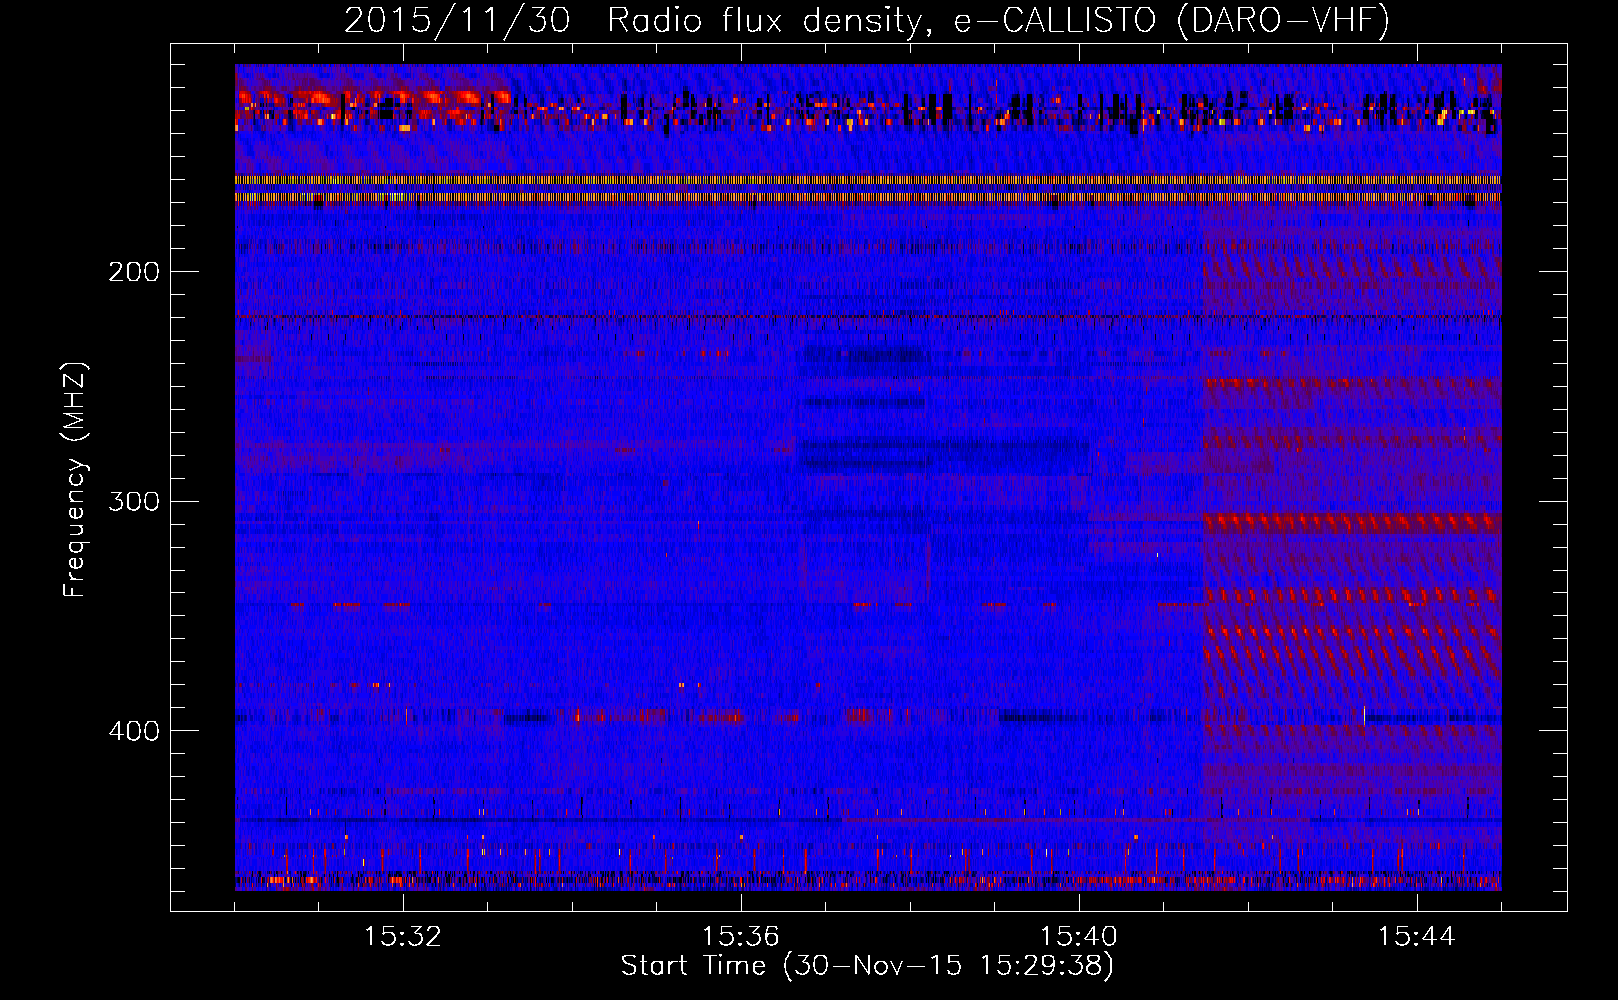
Task: Click the date '2015/11/30' in the title
Action: pyautogui.click(x=457, y=21)
